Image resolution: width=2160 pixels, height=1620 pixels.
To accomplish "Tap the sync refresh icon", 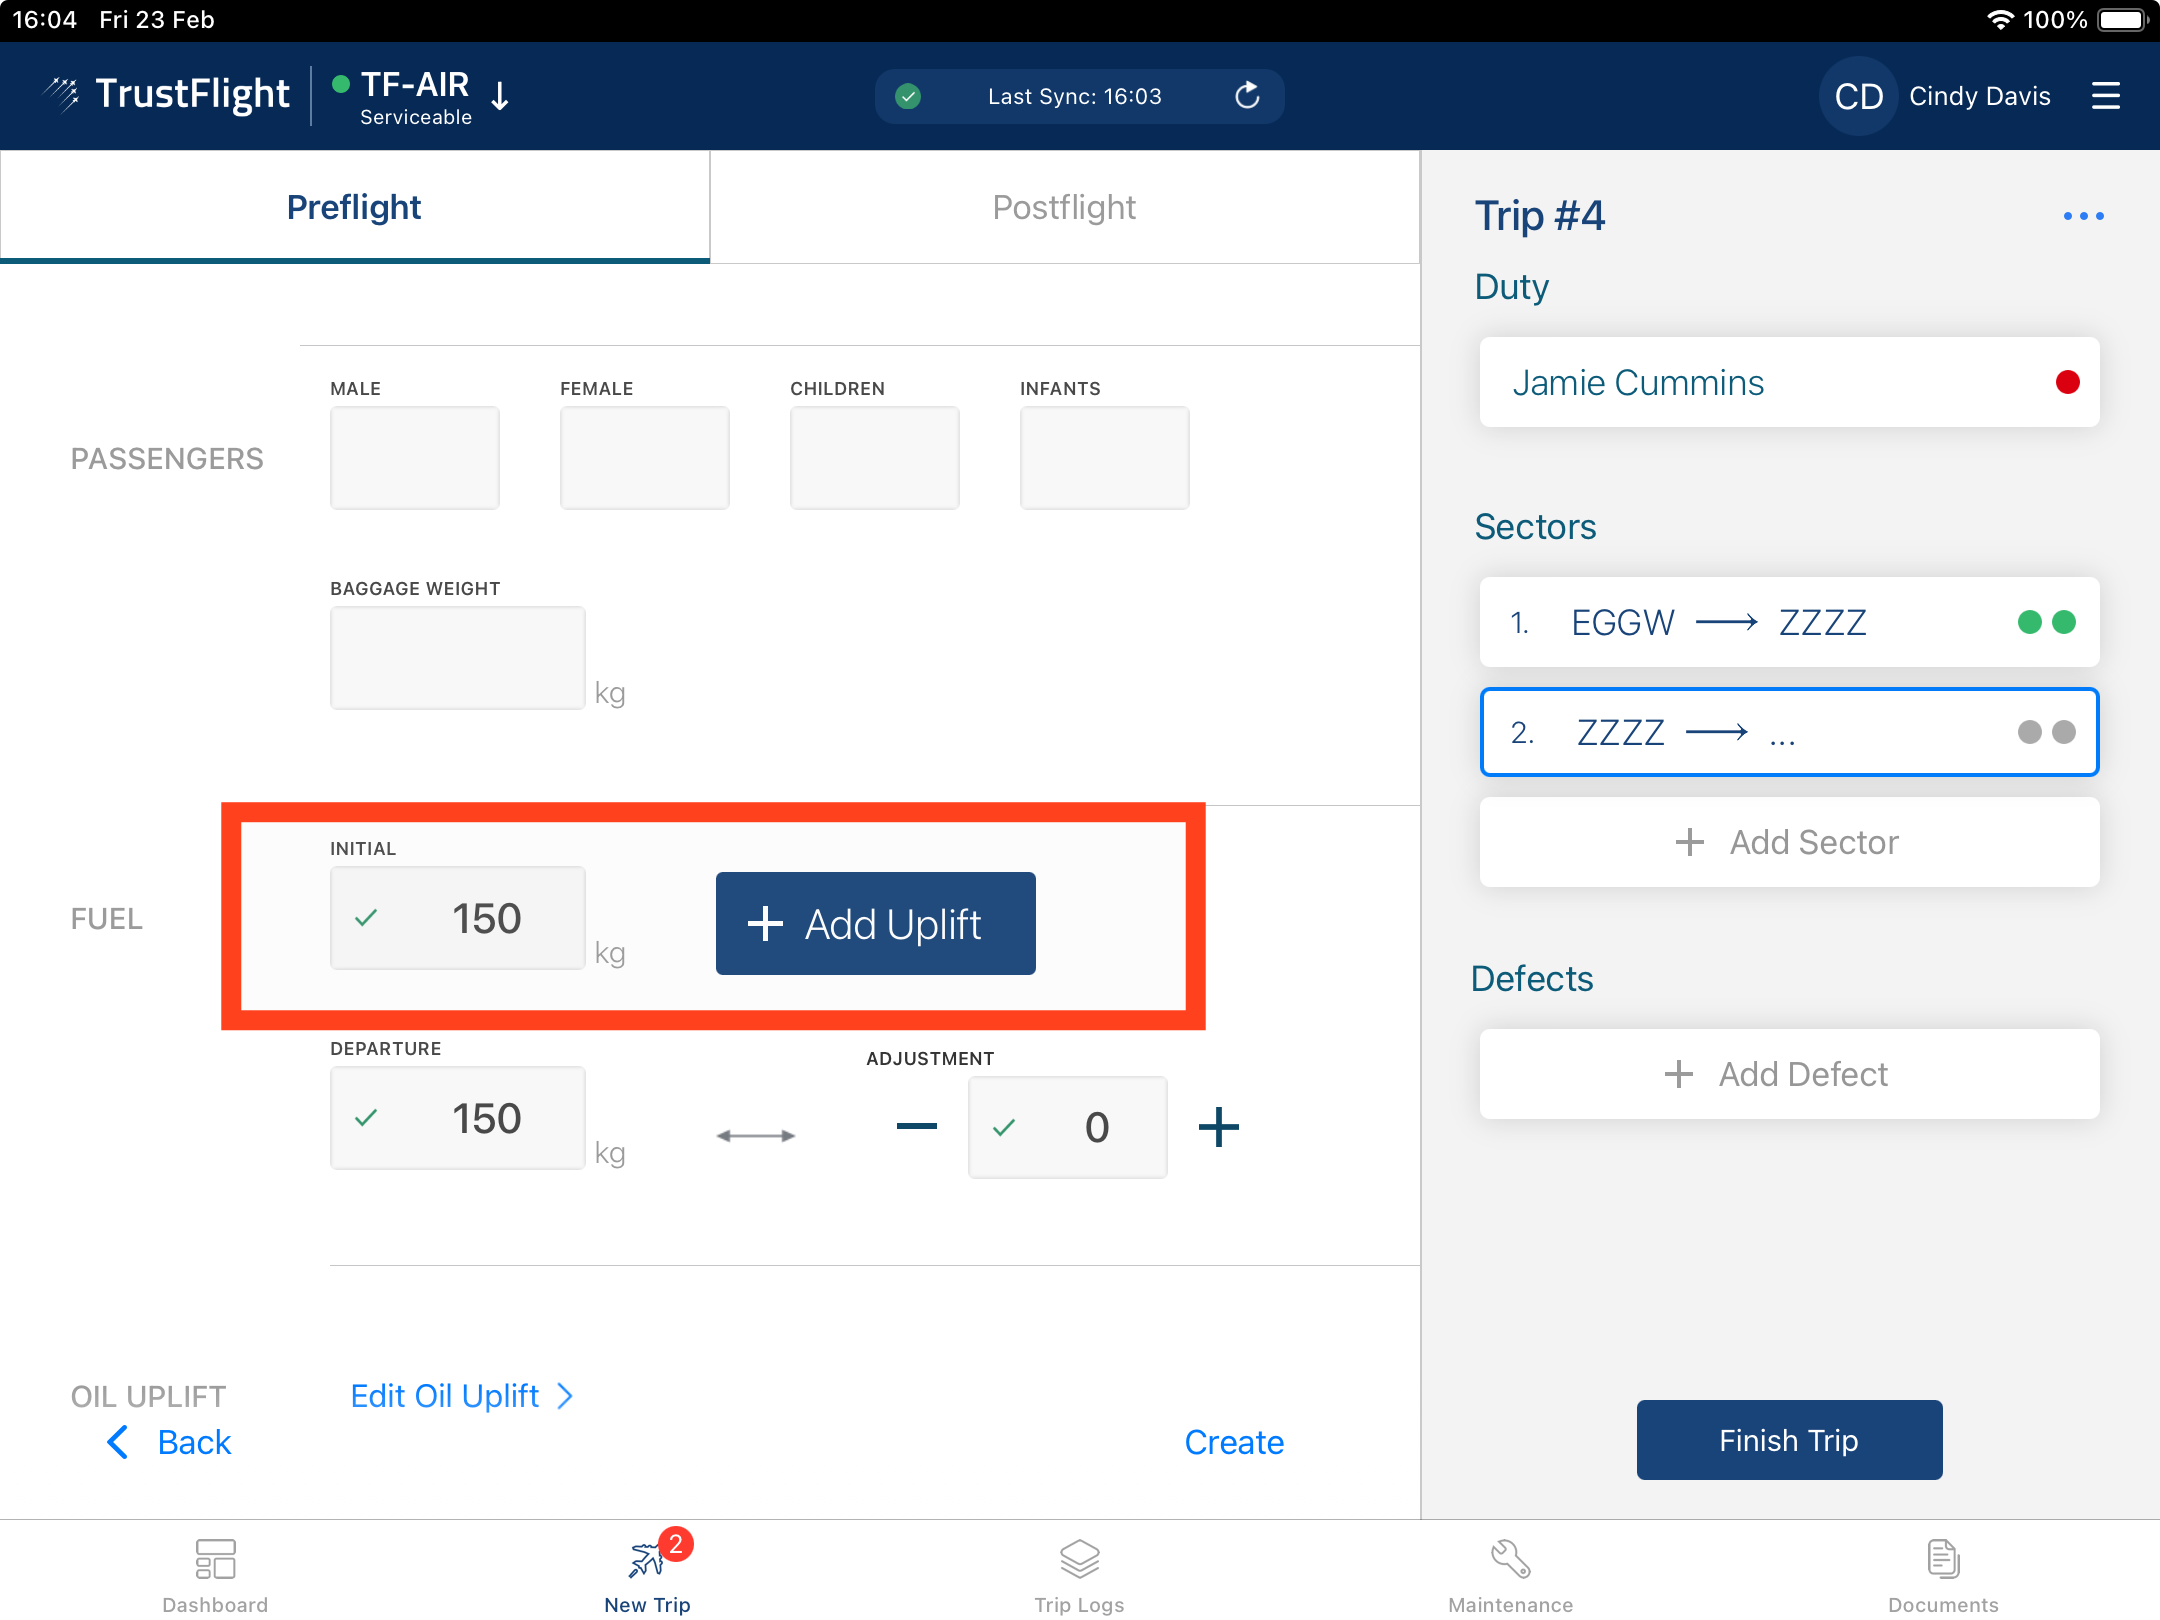I will click(1247, 96).
